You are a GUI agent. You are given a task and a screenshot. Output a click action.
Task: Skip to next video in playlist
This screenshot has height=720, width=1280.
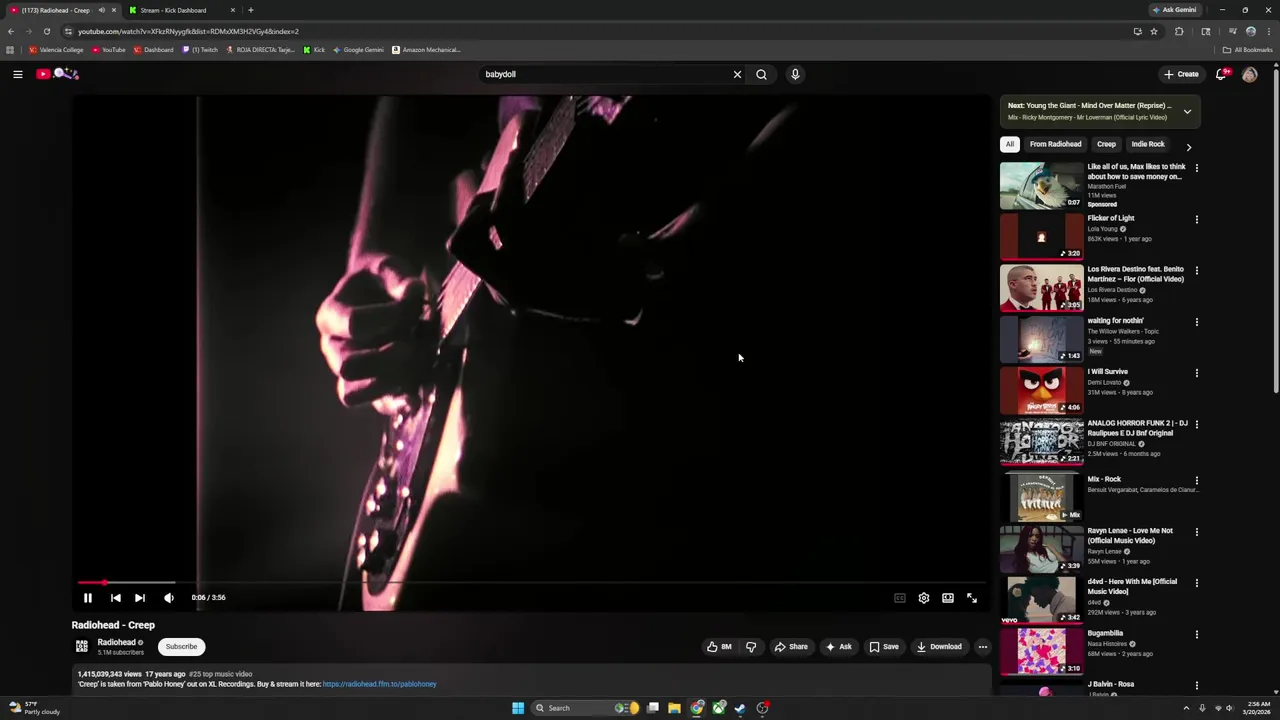click(140, 598)
